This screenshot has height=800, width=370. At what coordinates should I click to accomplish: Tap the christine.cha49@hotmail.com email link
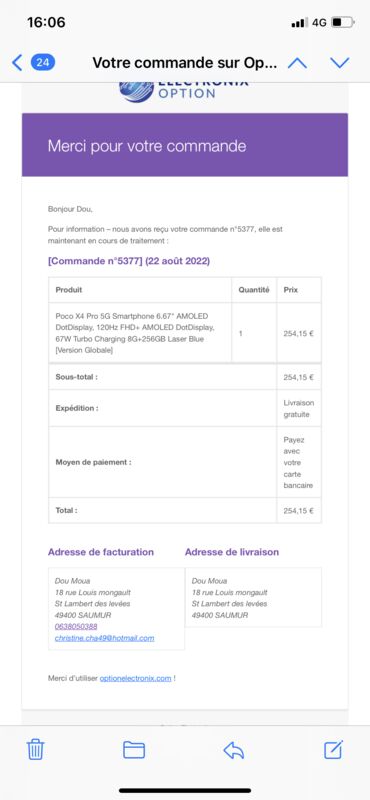click(x=104, y=638)
